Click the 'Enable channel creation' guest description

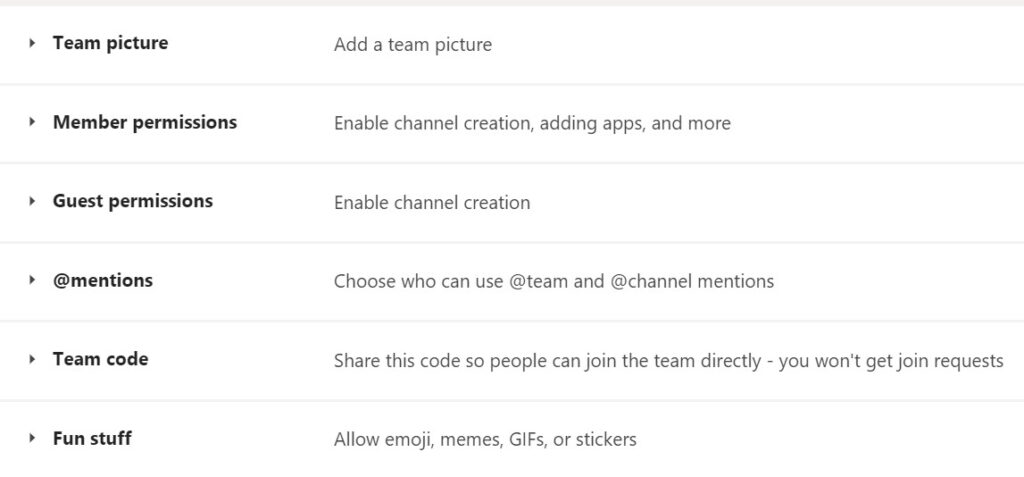pos(432,203)
